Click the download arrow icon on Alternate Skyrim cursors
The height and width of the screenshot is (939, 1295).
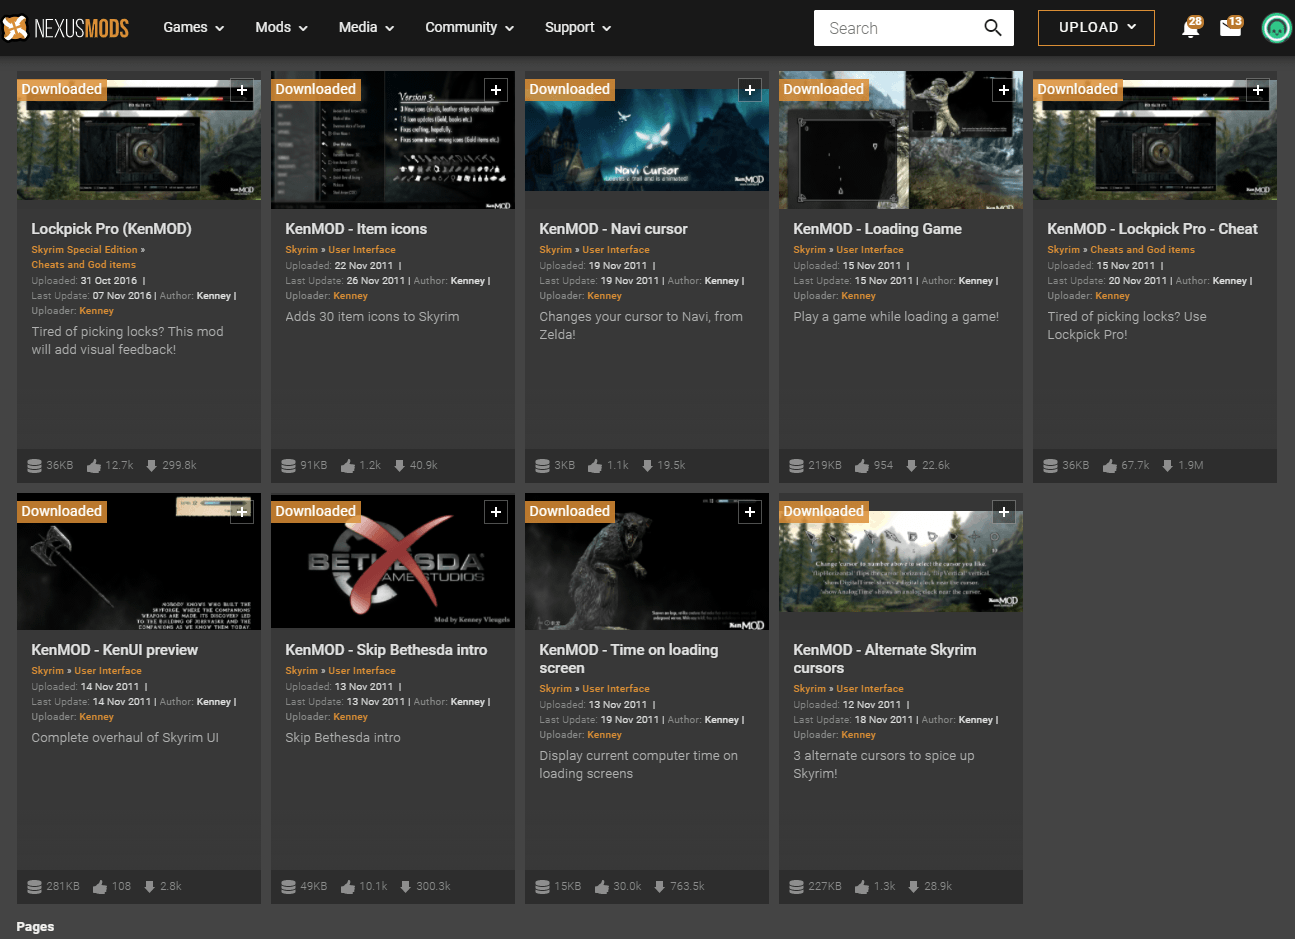[913, 887]
